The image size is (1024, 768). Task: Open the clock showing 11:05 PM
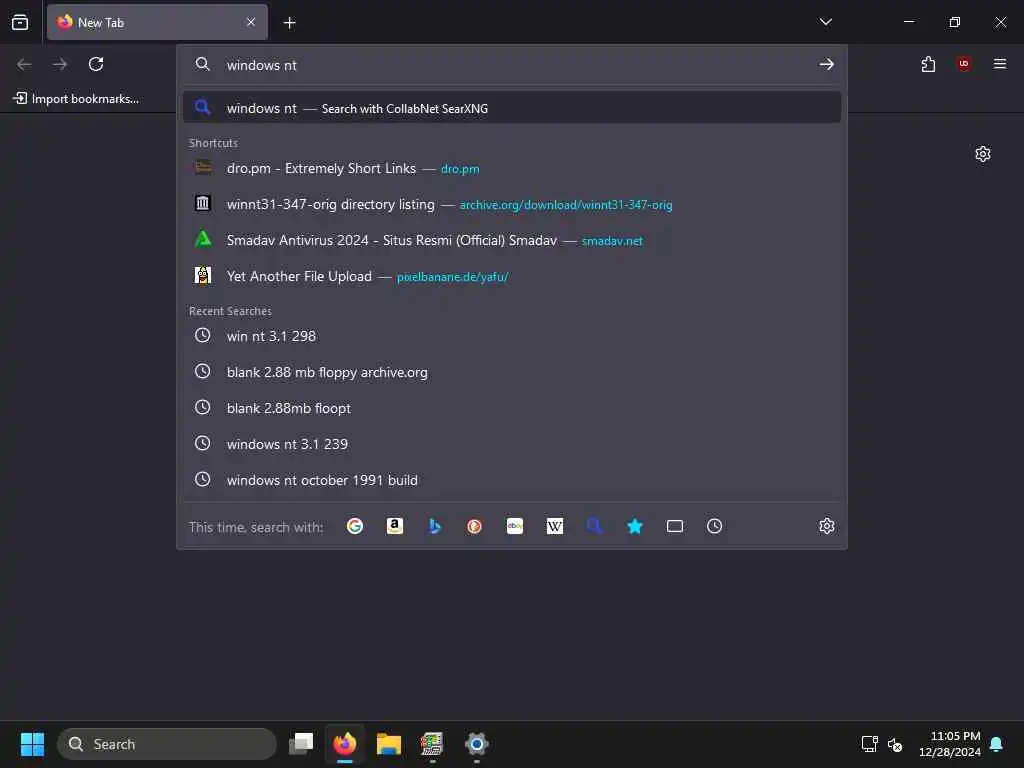click(950, 744)
